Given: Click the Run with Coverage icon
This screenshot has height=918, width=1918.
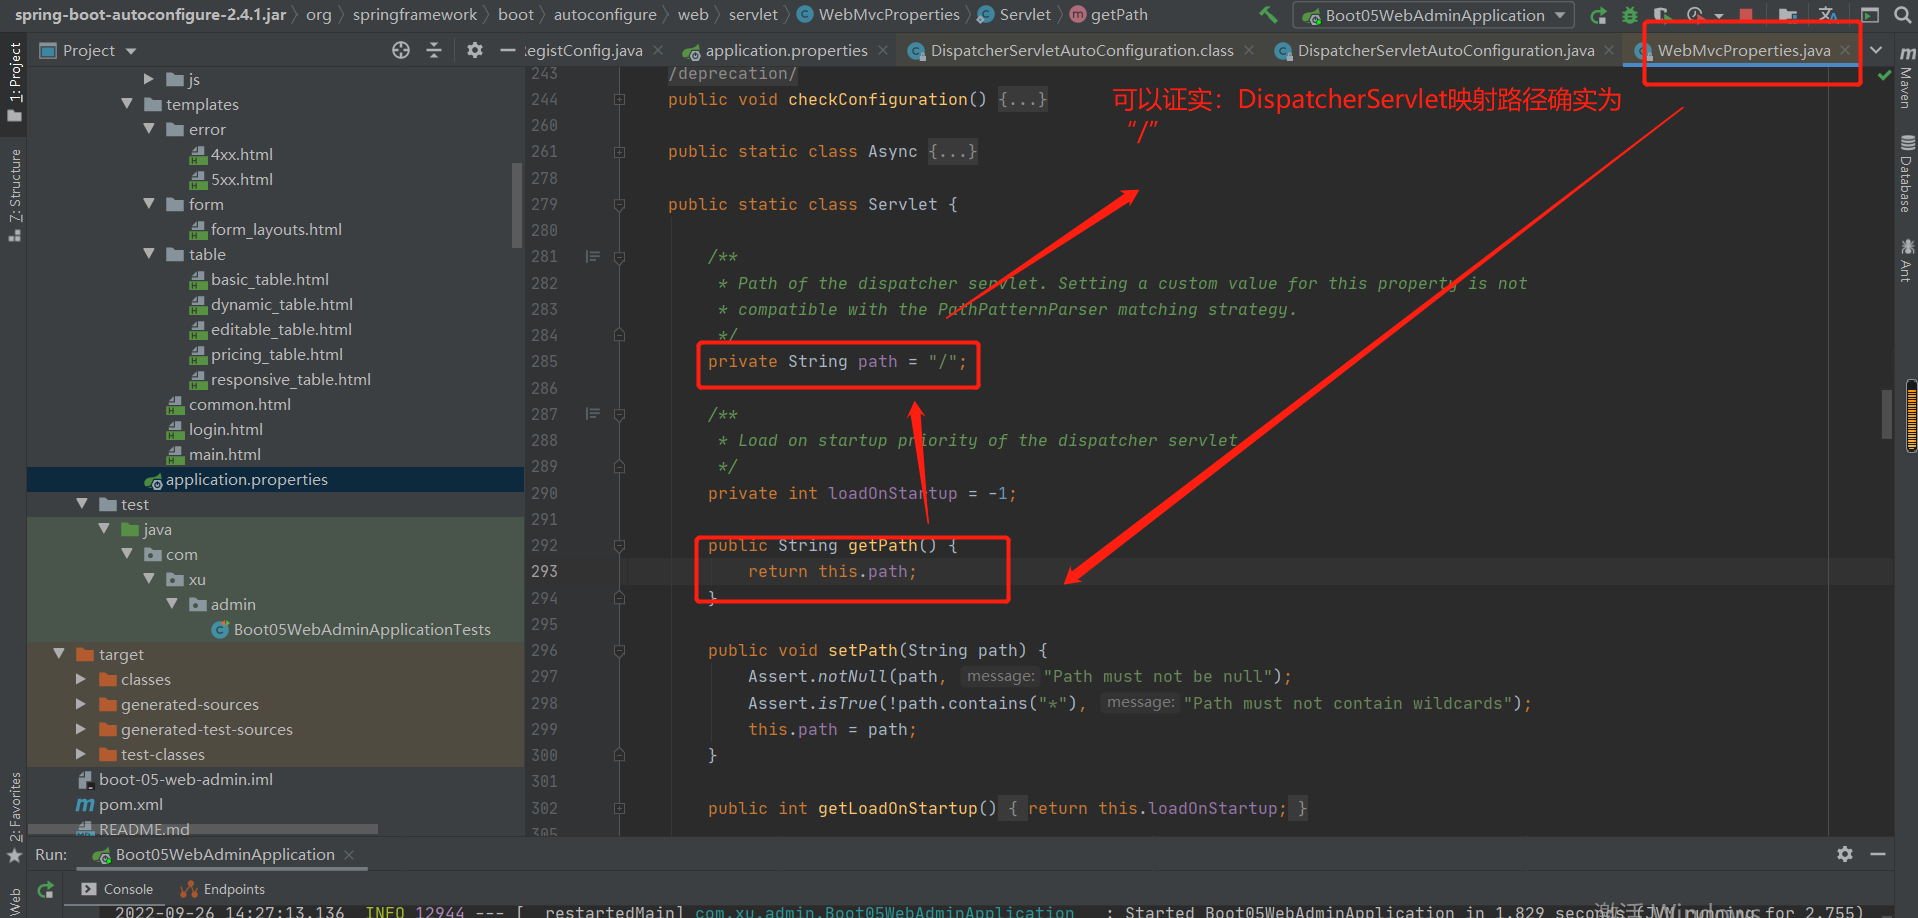Looking at the screenshot, I should point(1662,15).
